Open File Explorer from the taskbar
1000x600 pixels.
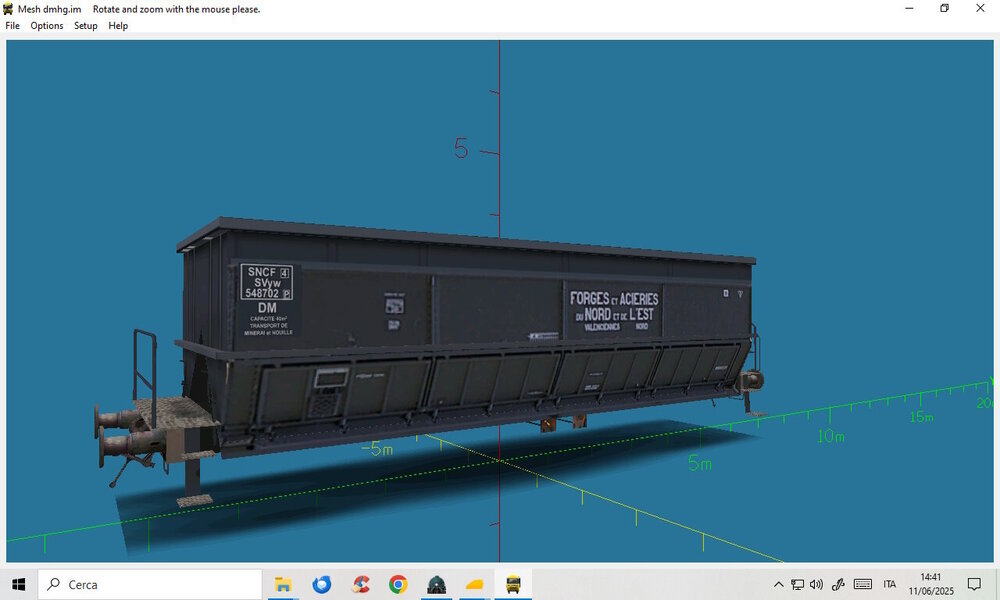click(283, 584)
